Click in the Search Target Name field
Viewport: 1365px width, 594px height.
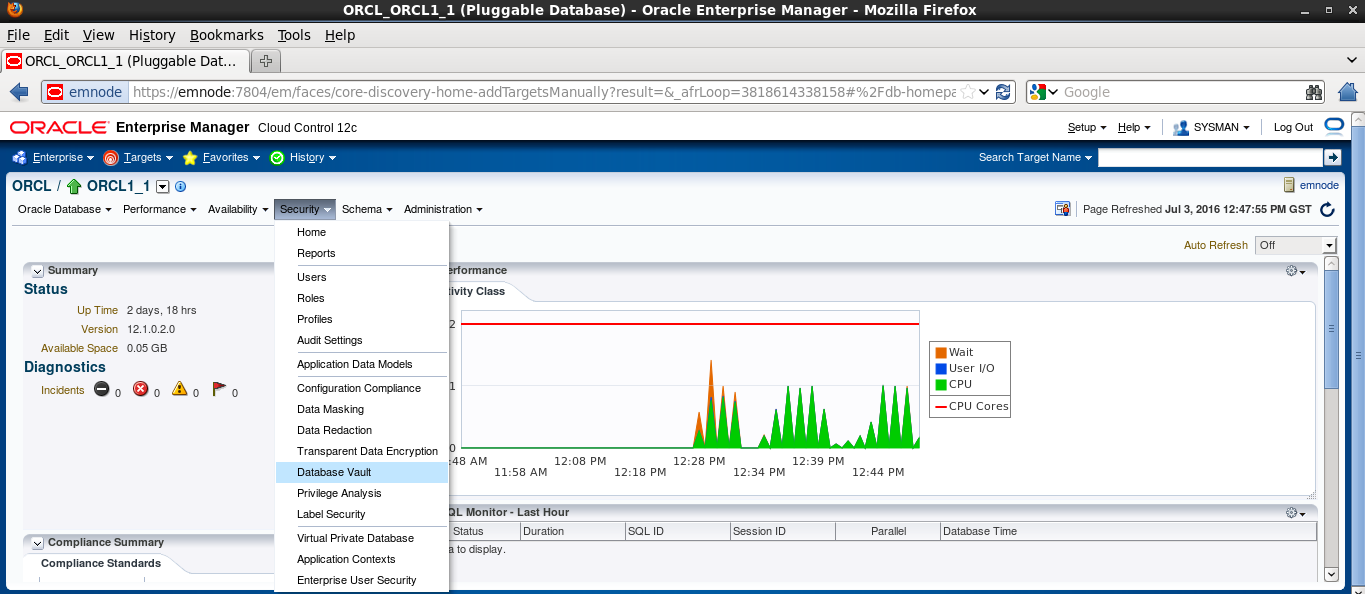tap(1210, 157)
